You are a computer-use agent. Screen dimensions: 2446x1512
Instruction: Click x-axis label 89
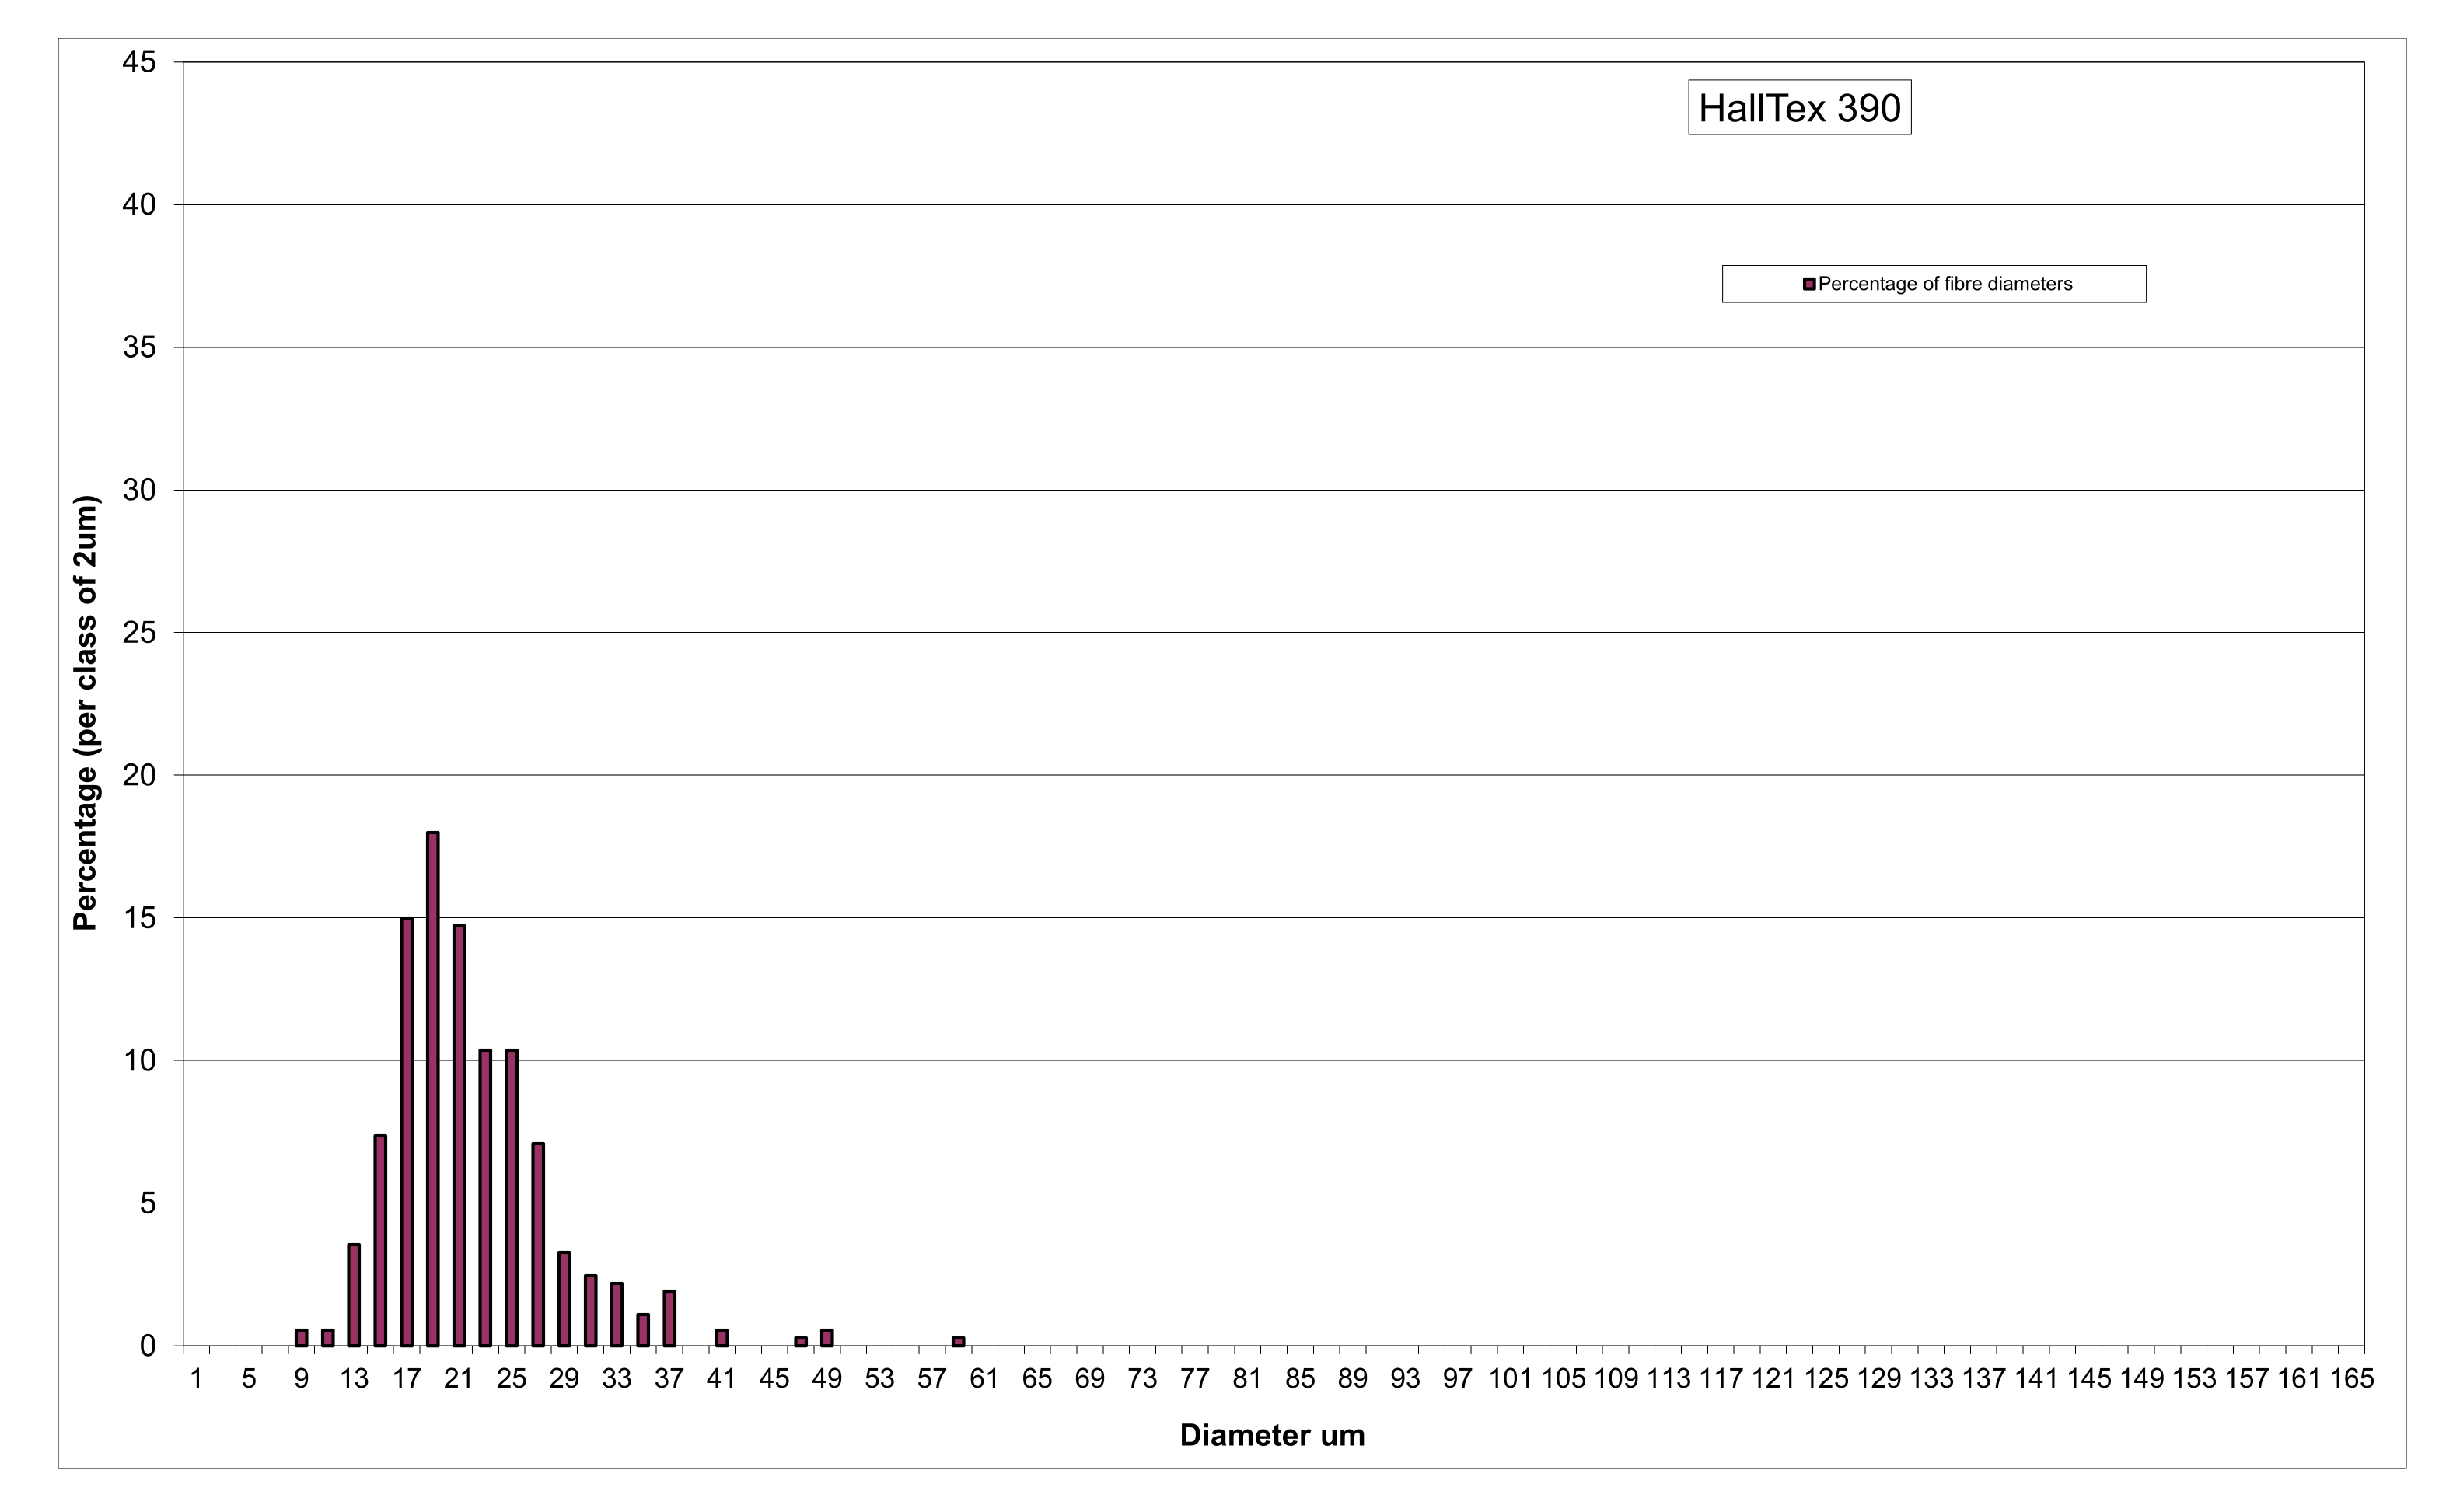pyautogui.click(x=1352, y=1379)
